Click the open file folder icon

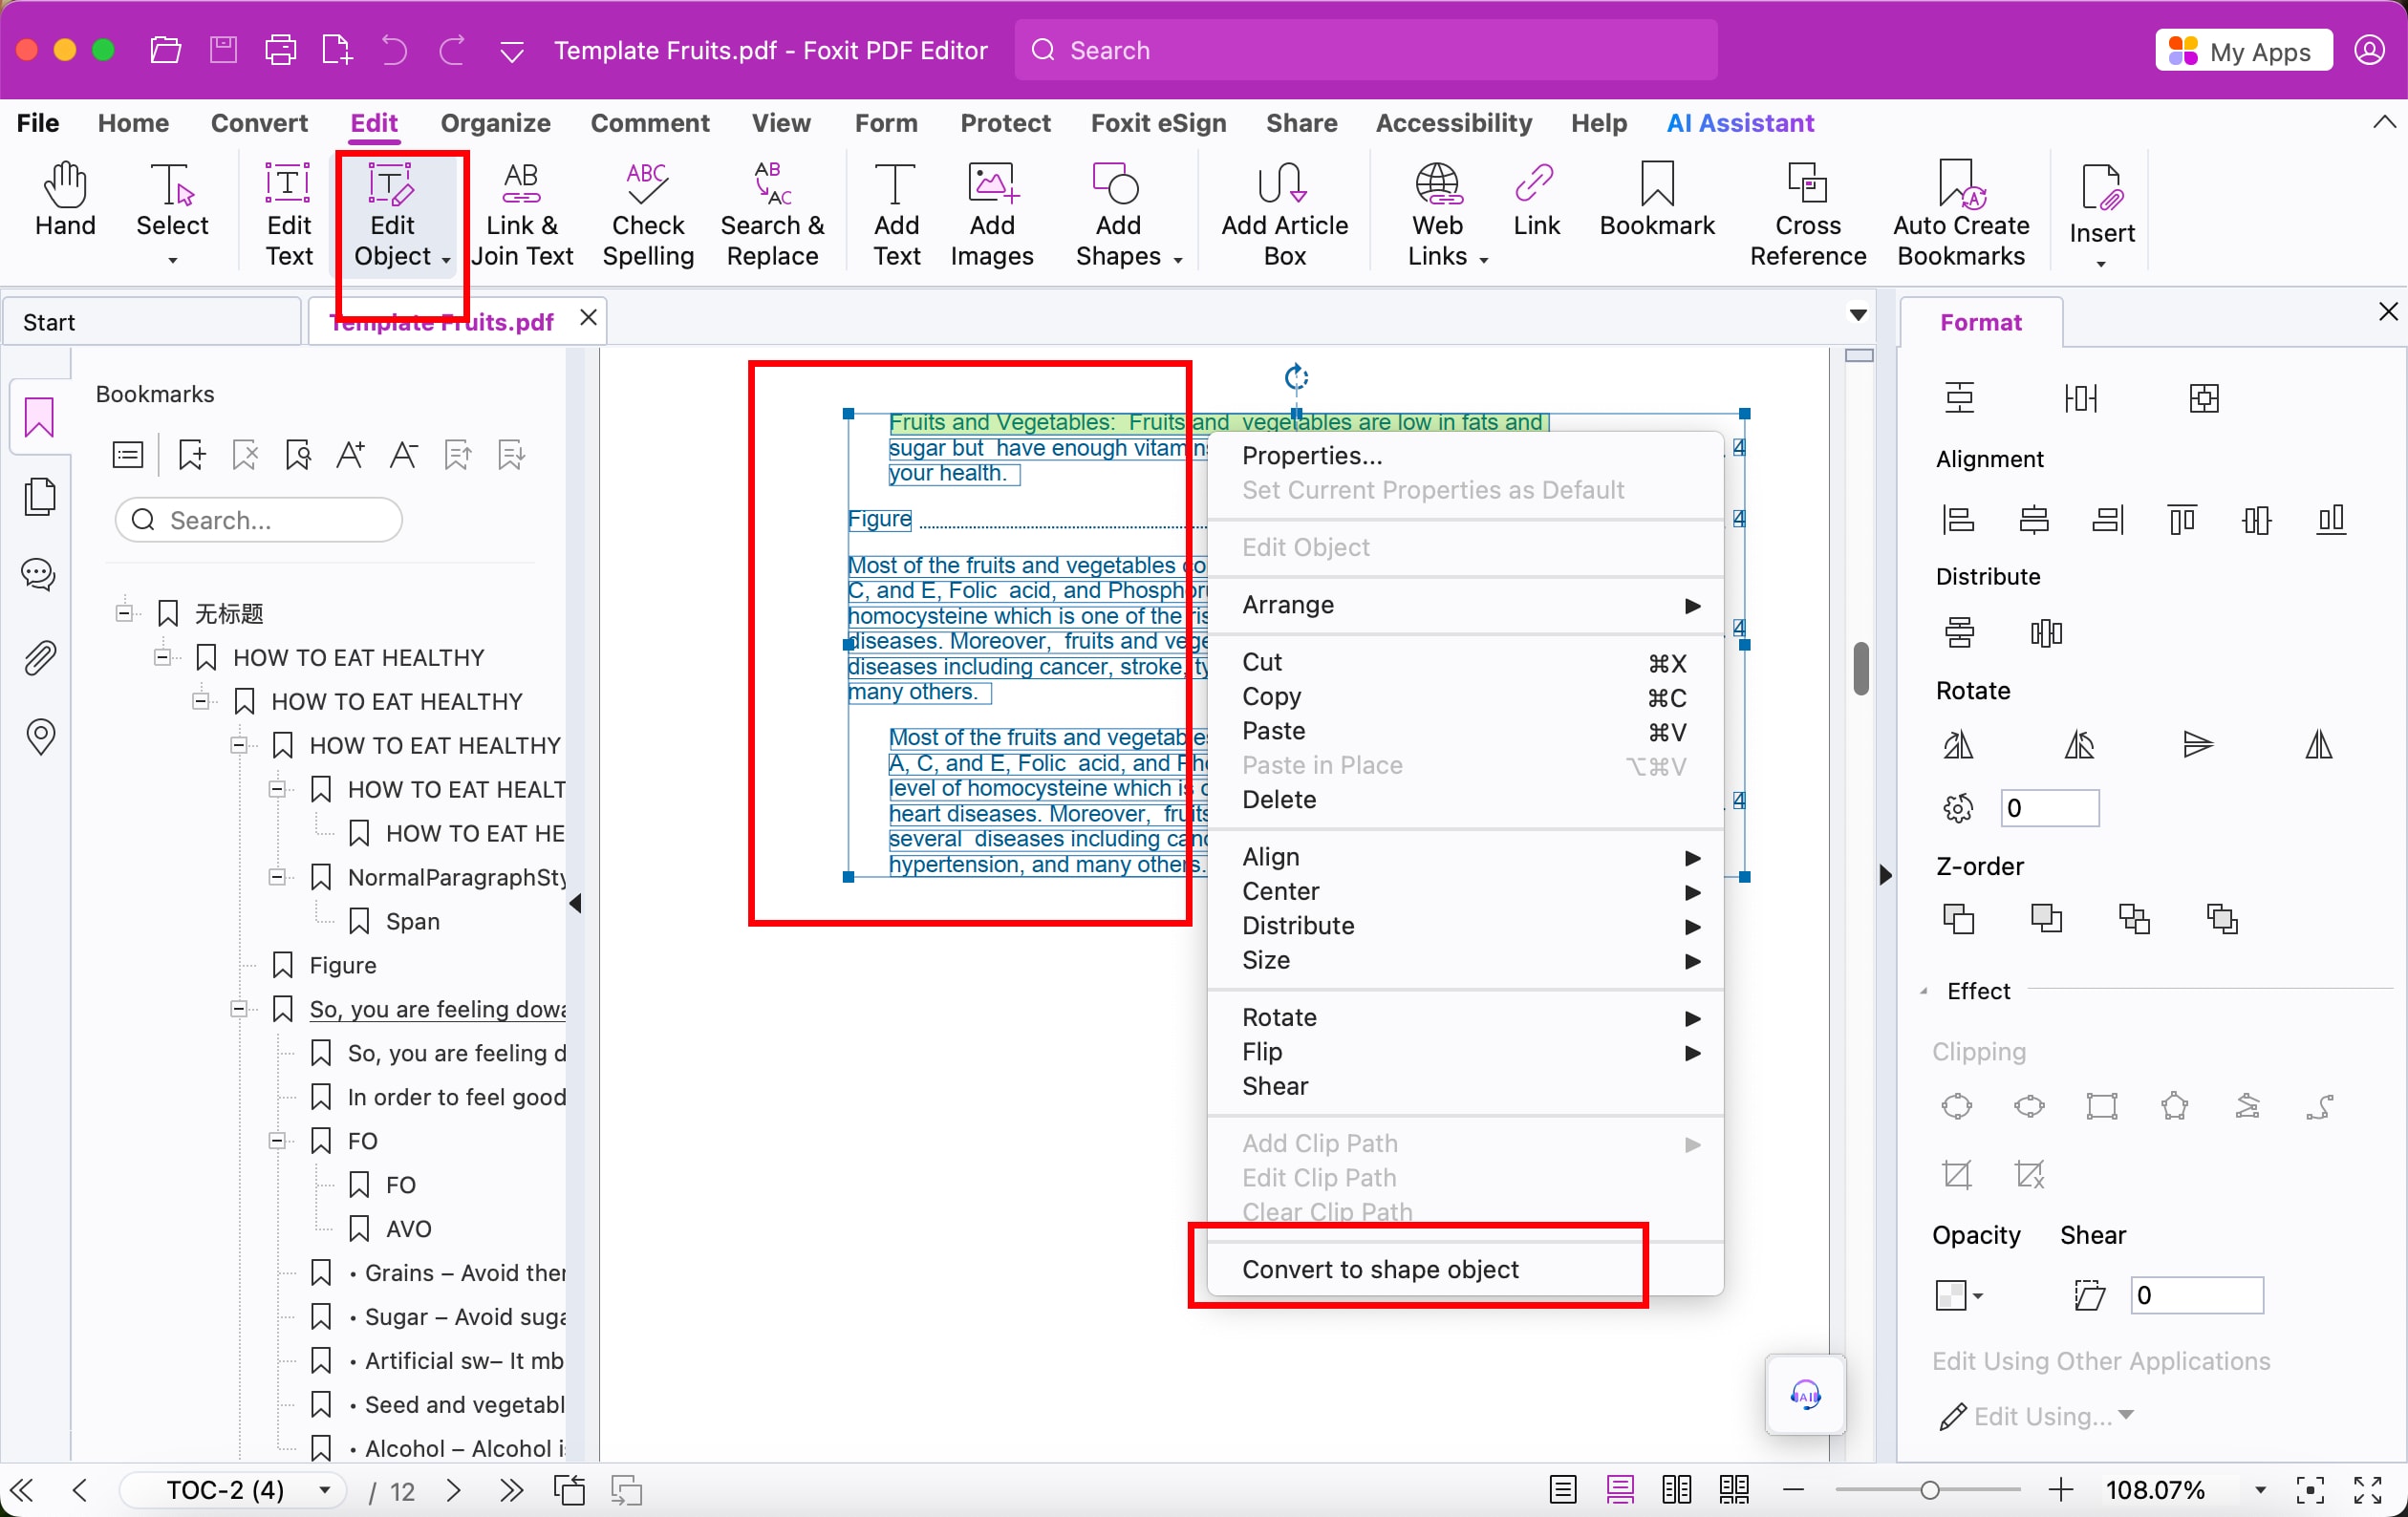(165, 49)
